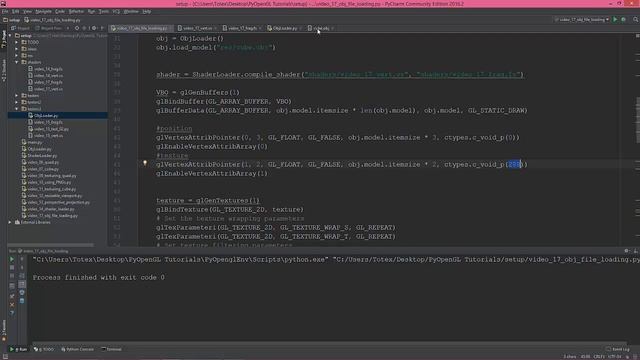Open the VCS menu
This screenshot has height=360, width=640.
(x=116, y=11)
